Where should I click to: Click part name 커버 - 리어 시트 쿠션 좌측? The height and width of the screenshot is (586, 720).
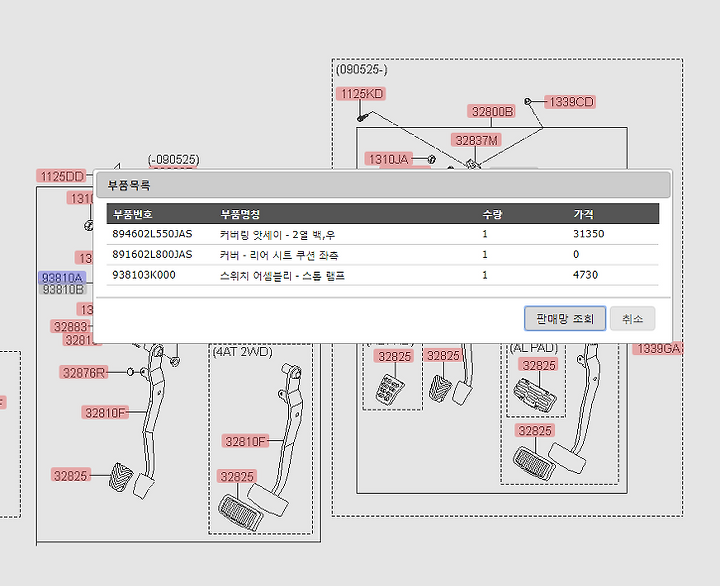coord(279,255)
